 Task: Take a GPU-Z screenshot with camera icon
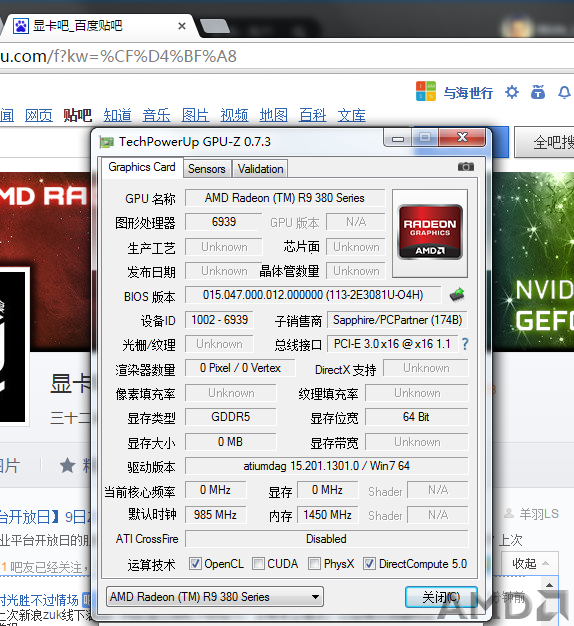[465, 167]
